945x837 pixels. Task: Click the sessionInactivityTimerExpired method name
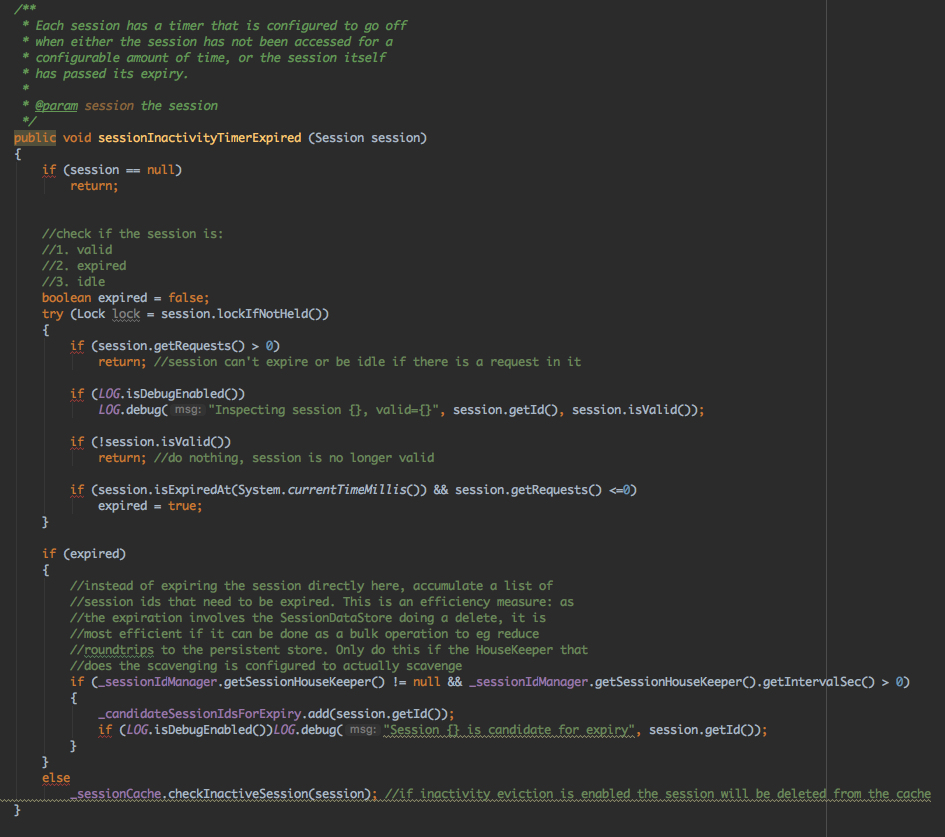(x=199, y=137)
